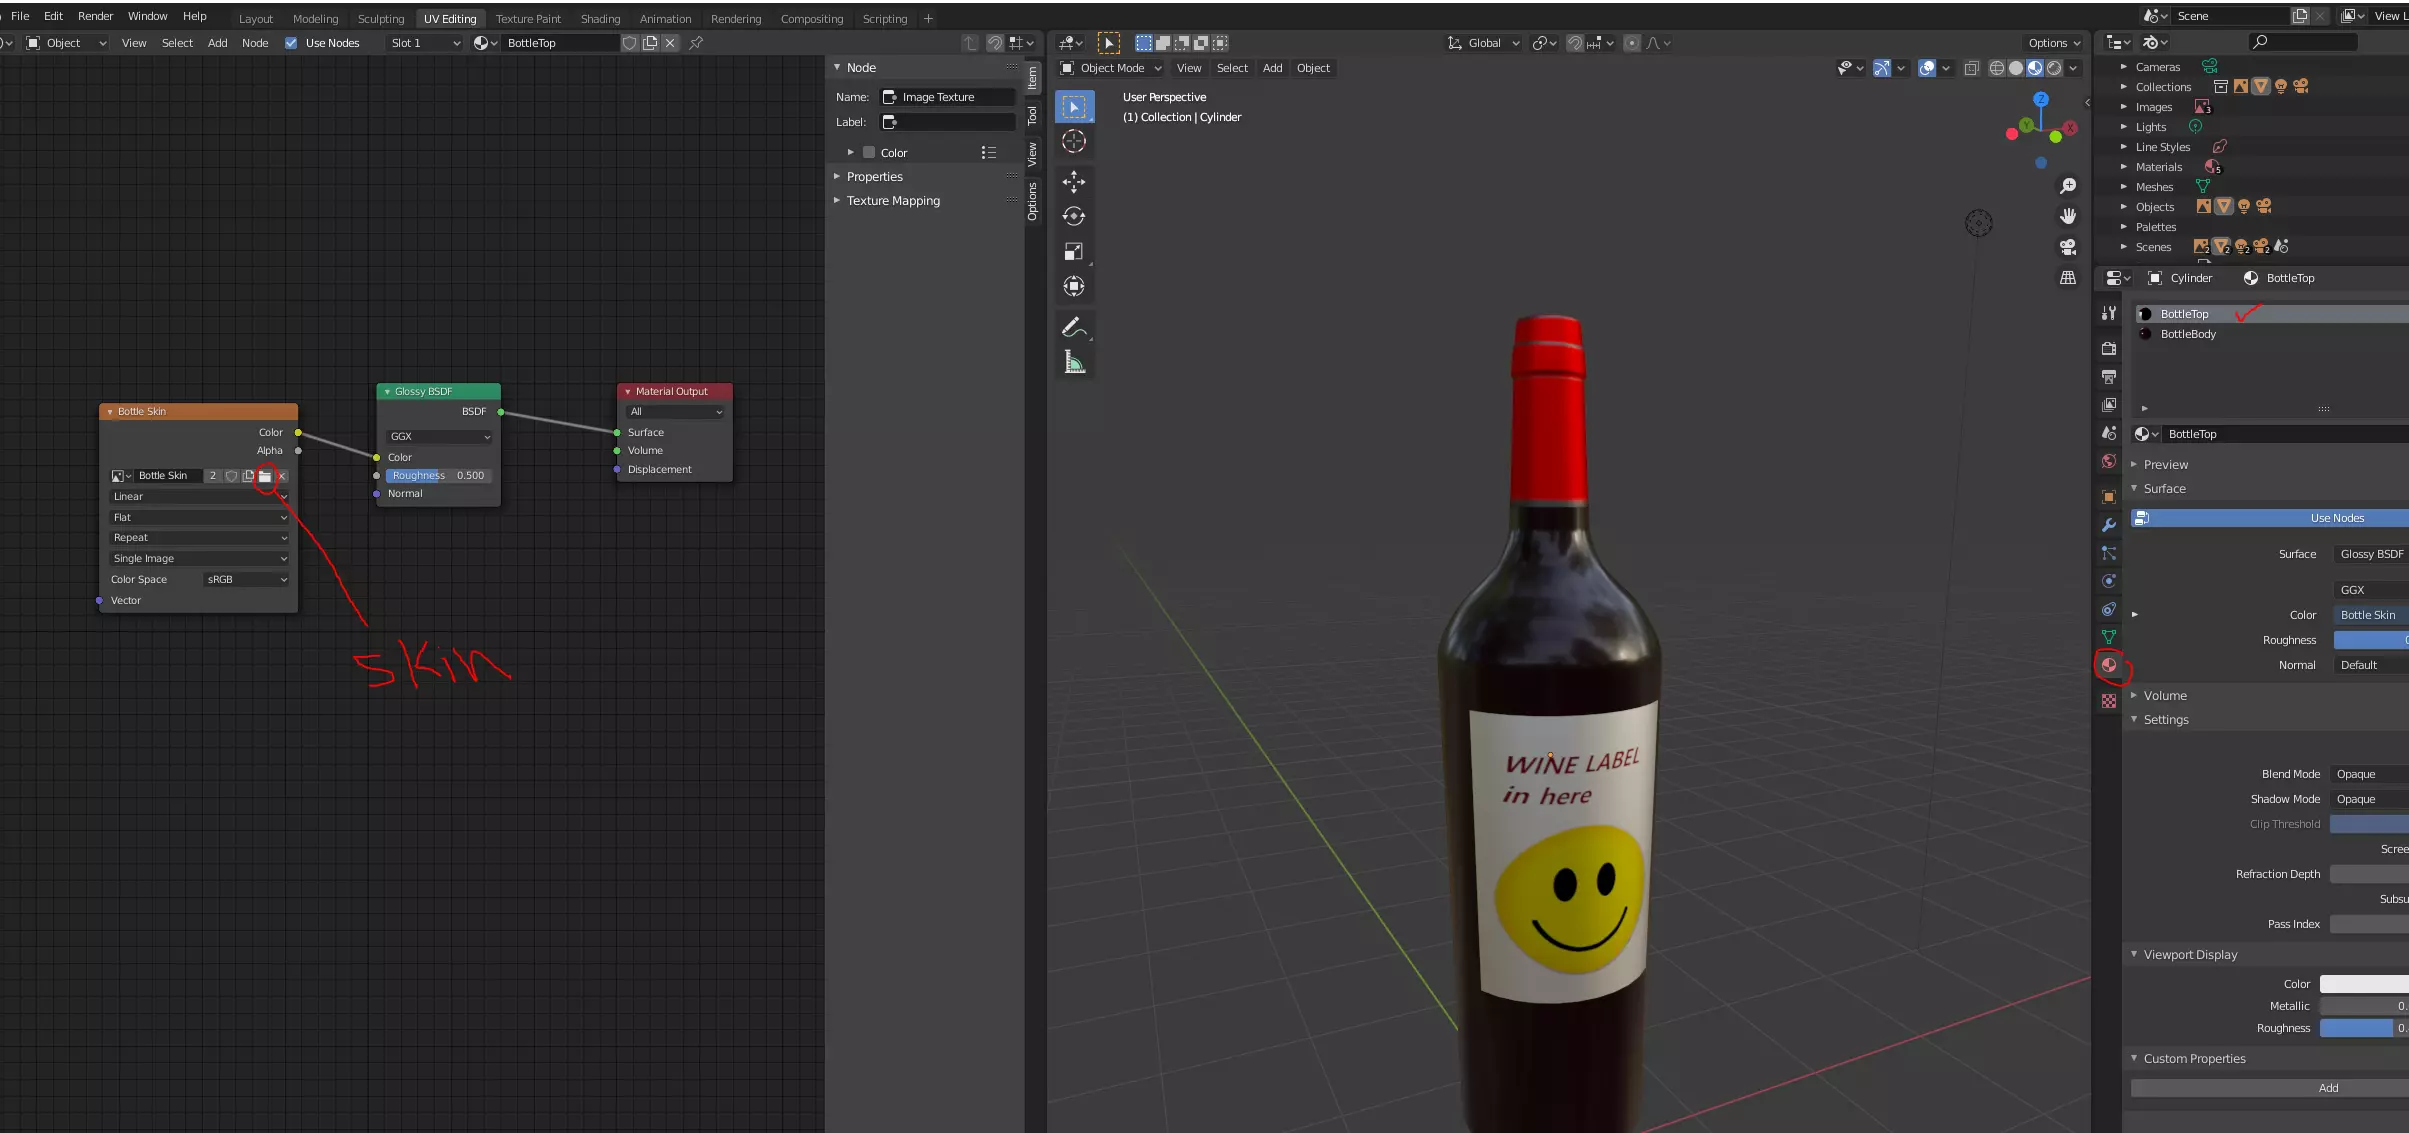Open the Node menu in node editor
This screenshot has width=2409, height=1133.
coord(255,43)
